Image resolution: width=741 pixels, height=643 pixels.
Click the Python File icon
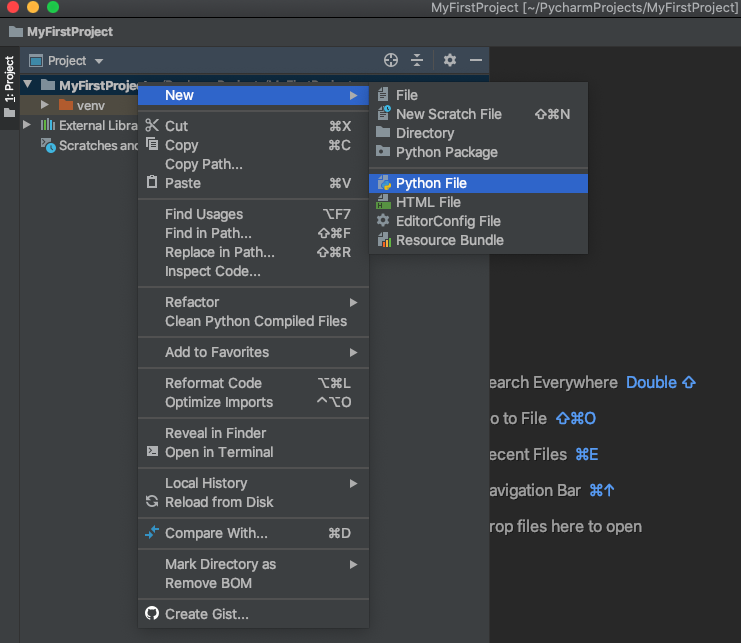point(384,183)
